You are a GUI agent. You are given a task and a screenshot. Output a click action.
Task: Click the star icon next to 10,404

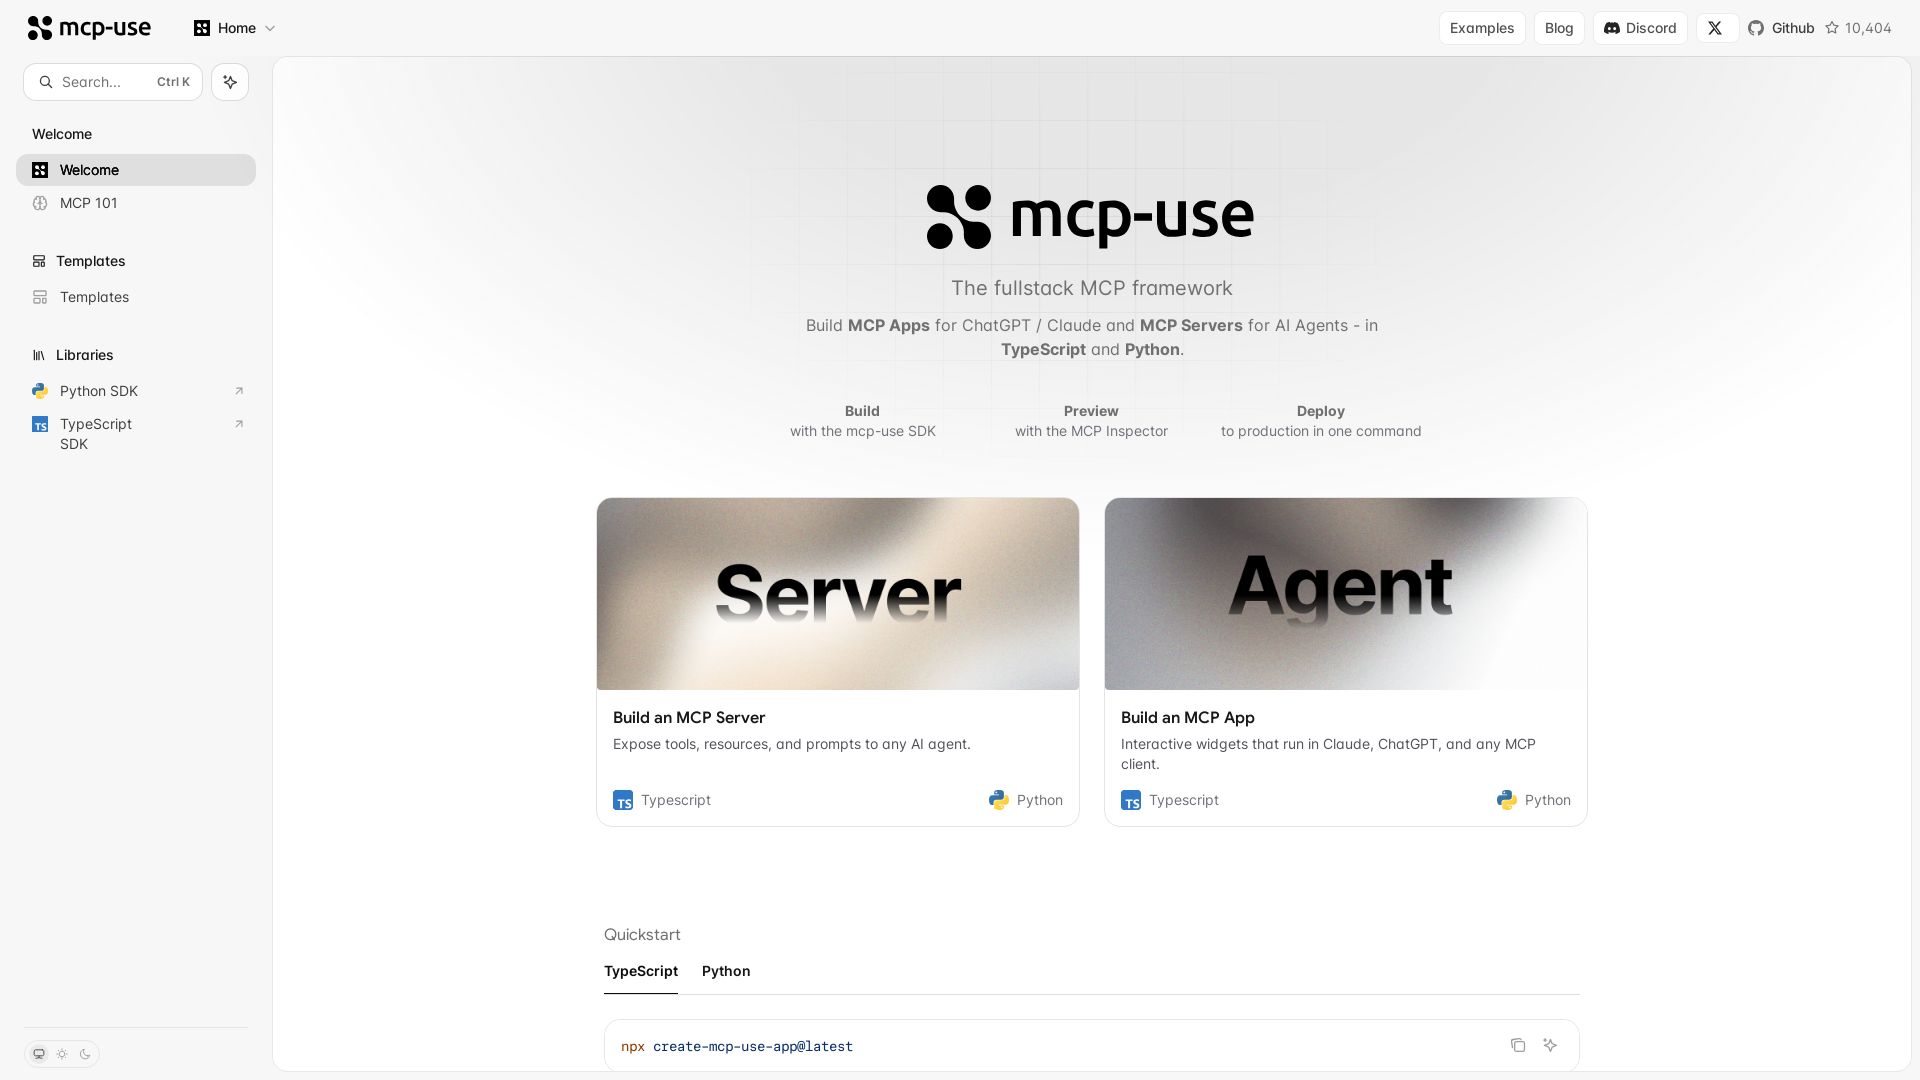pyautogui.click(x=1832, y=28)
